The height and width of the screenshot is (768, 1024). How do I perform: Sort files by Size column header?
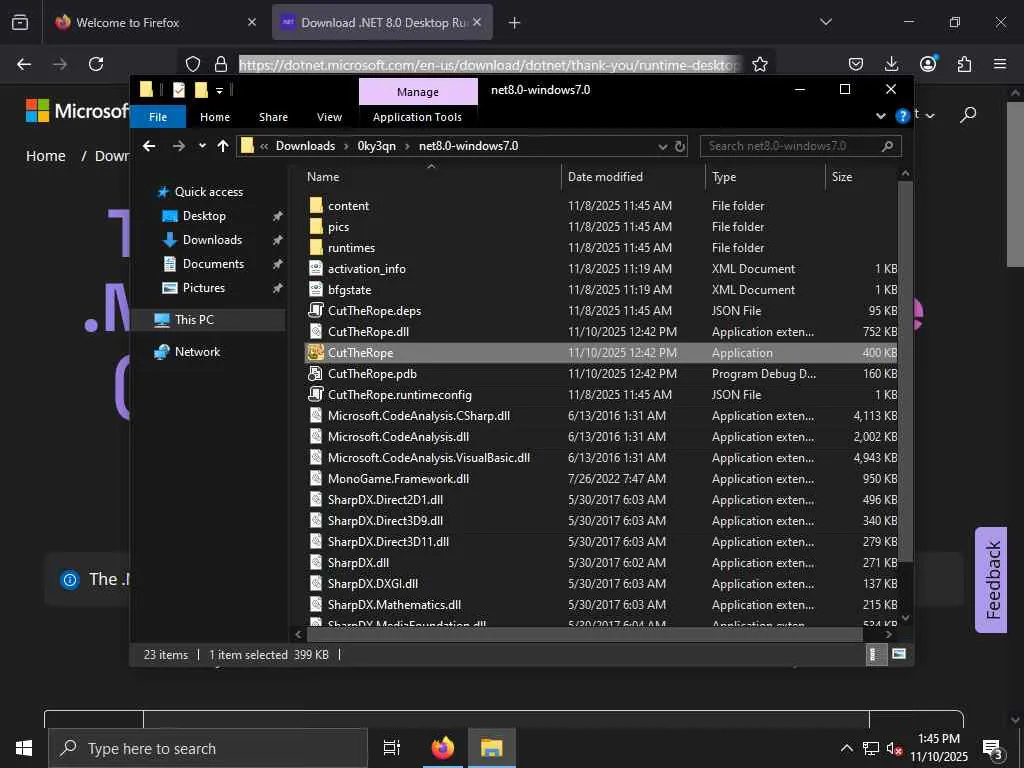click(842, 177)
